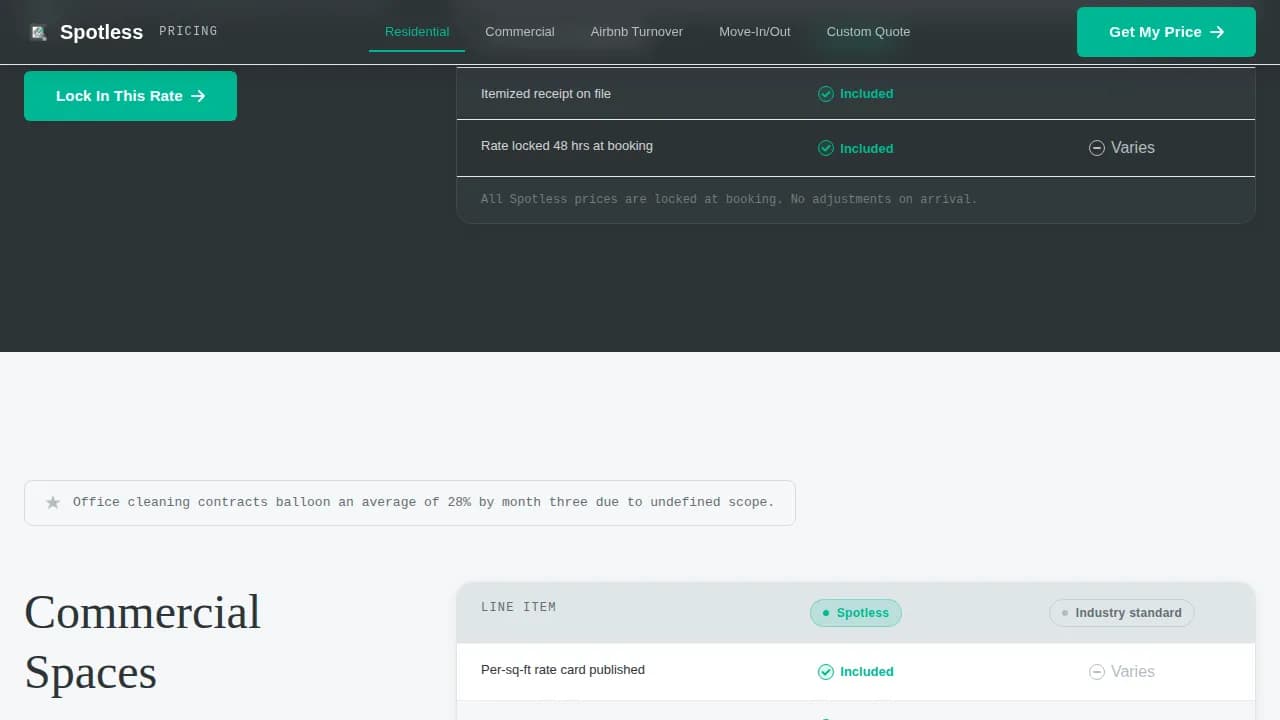
Task: Expand the Varies entry beside per-sq-ft rate card
Action: tap(1122, 671)
